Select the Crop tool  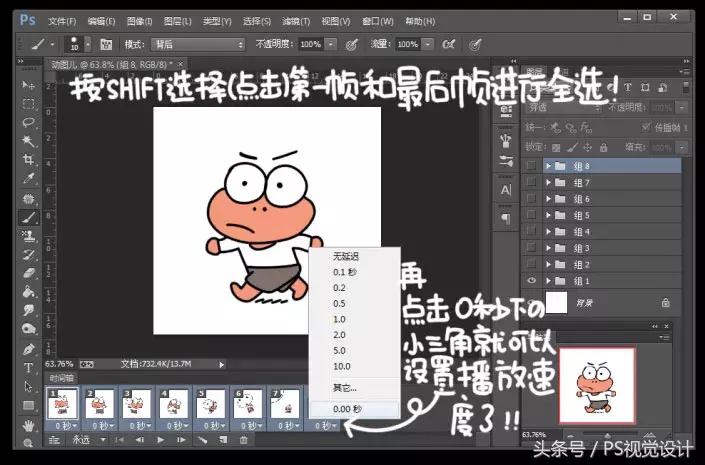[29, 160]
